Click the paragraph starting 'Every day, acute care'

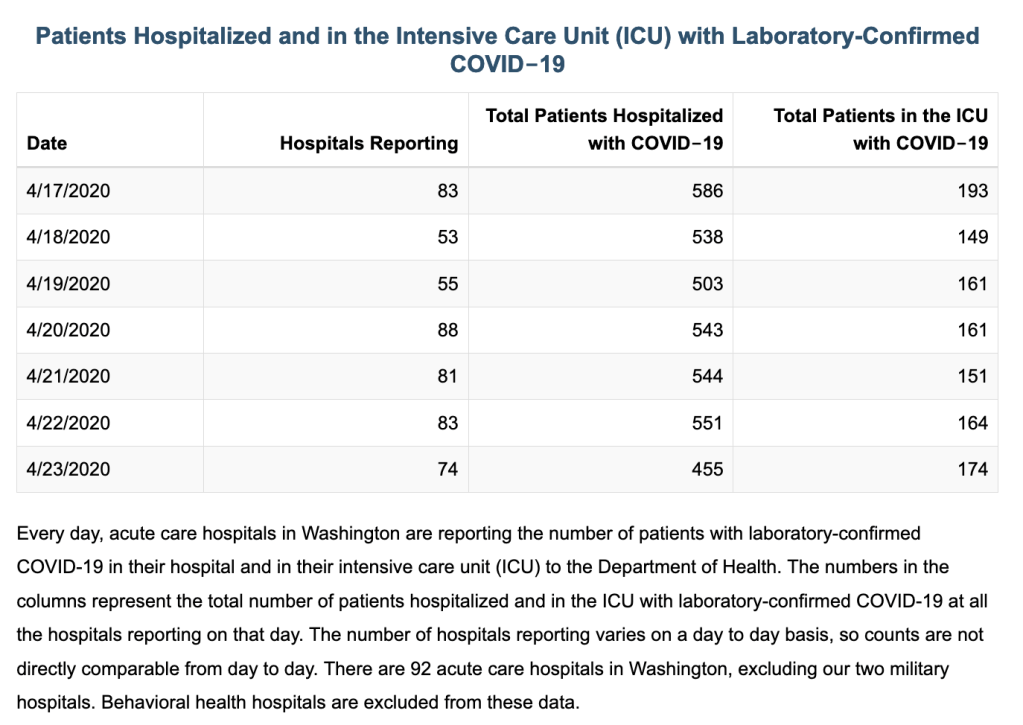point(502,618)
